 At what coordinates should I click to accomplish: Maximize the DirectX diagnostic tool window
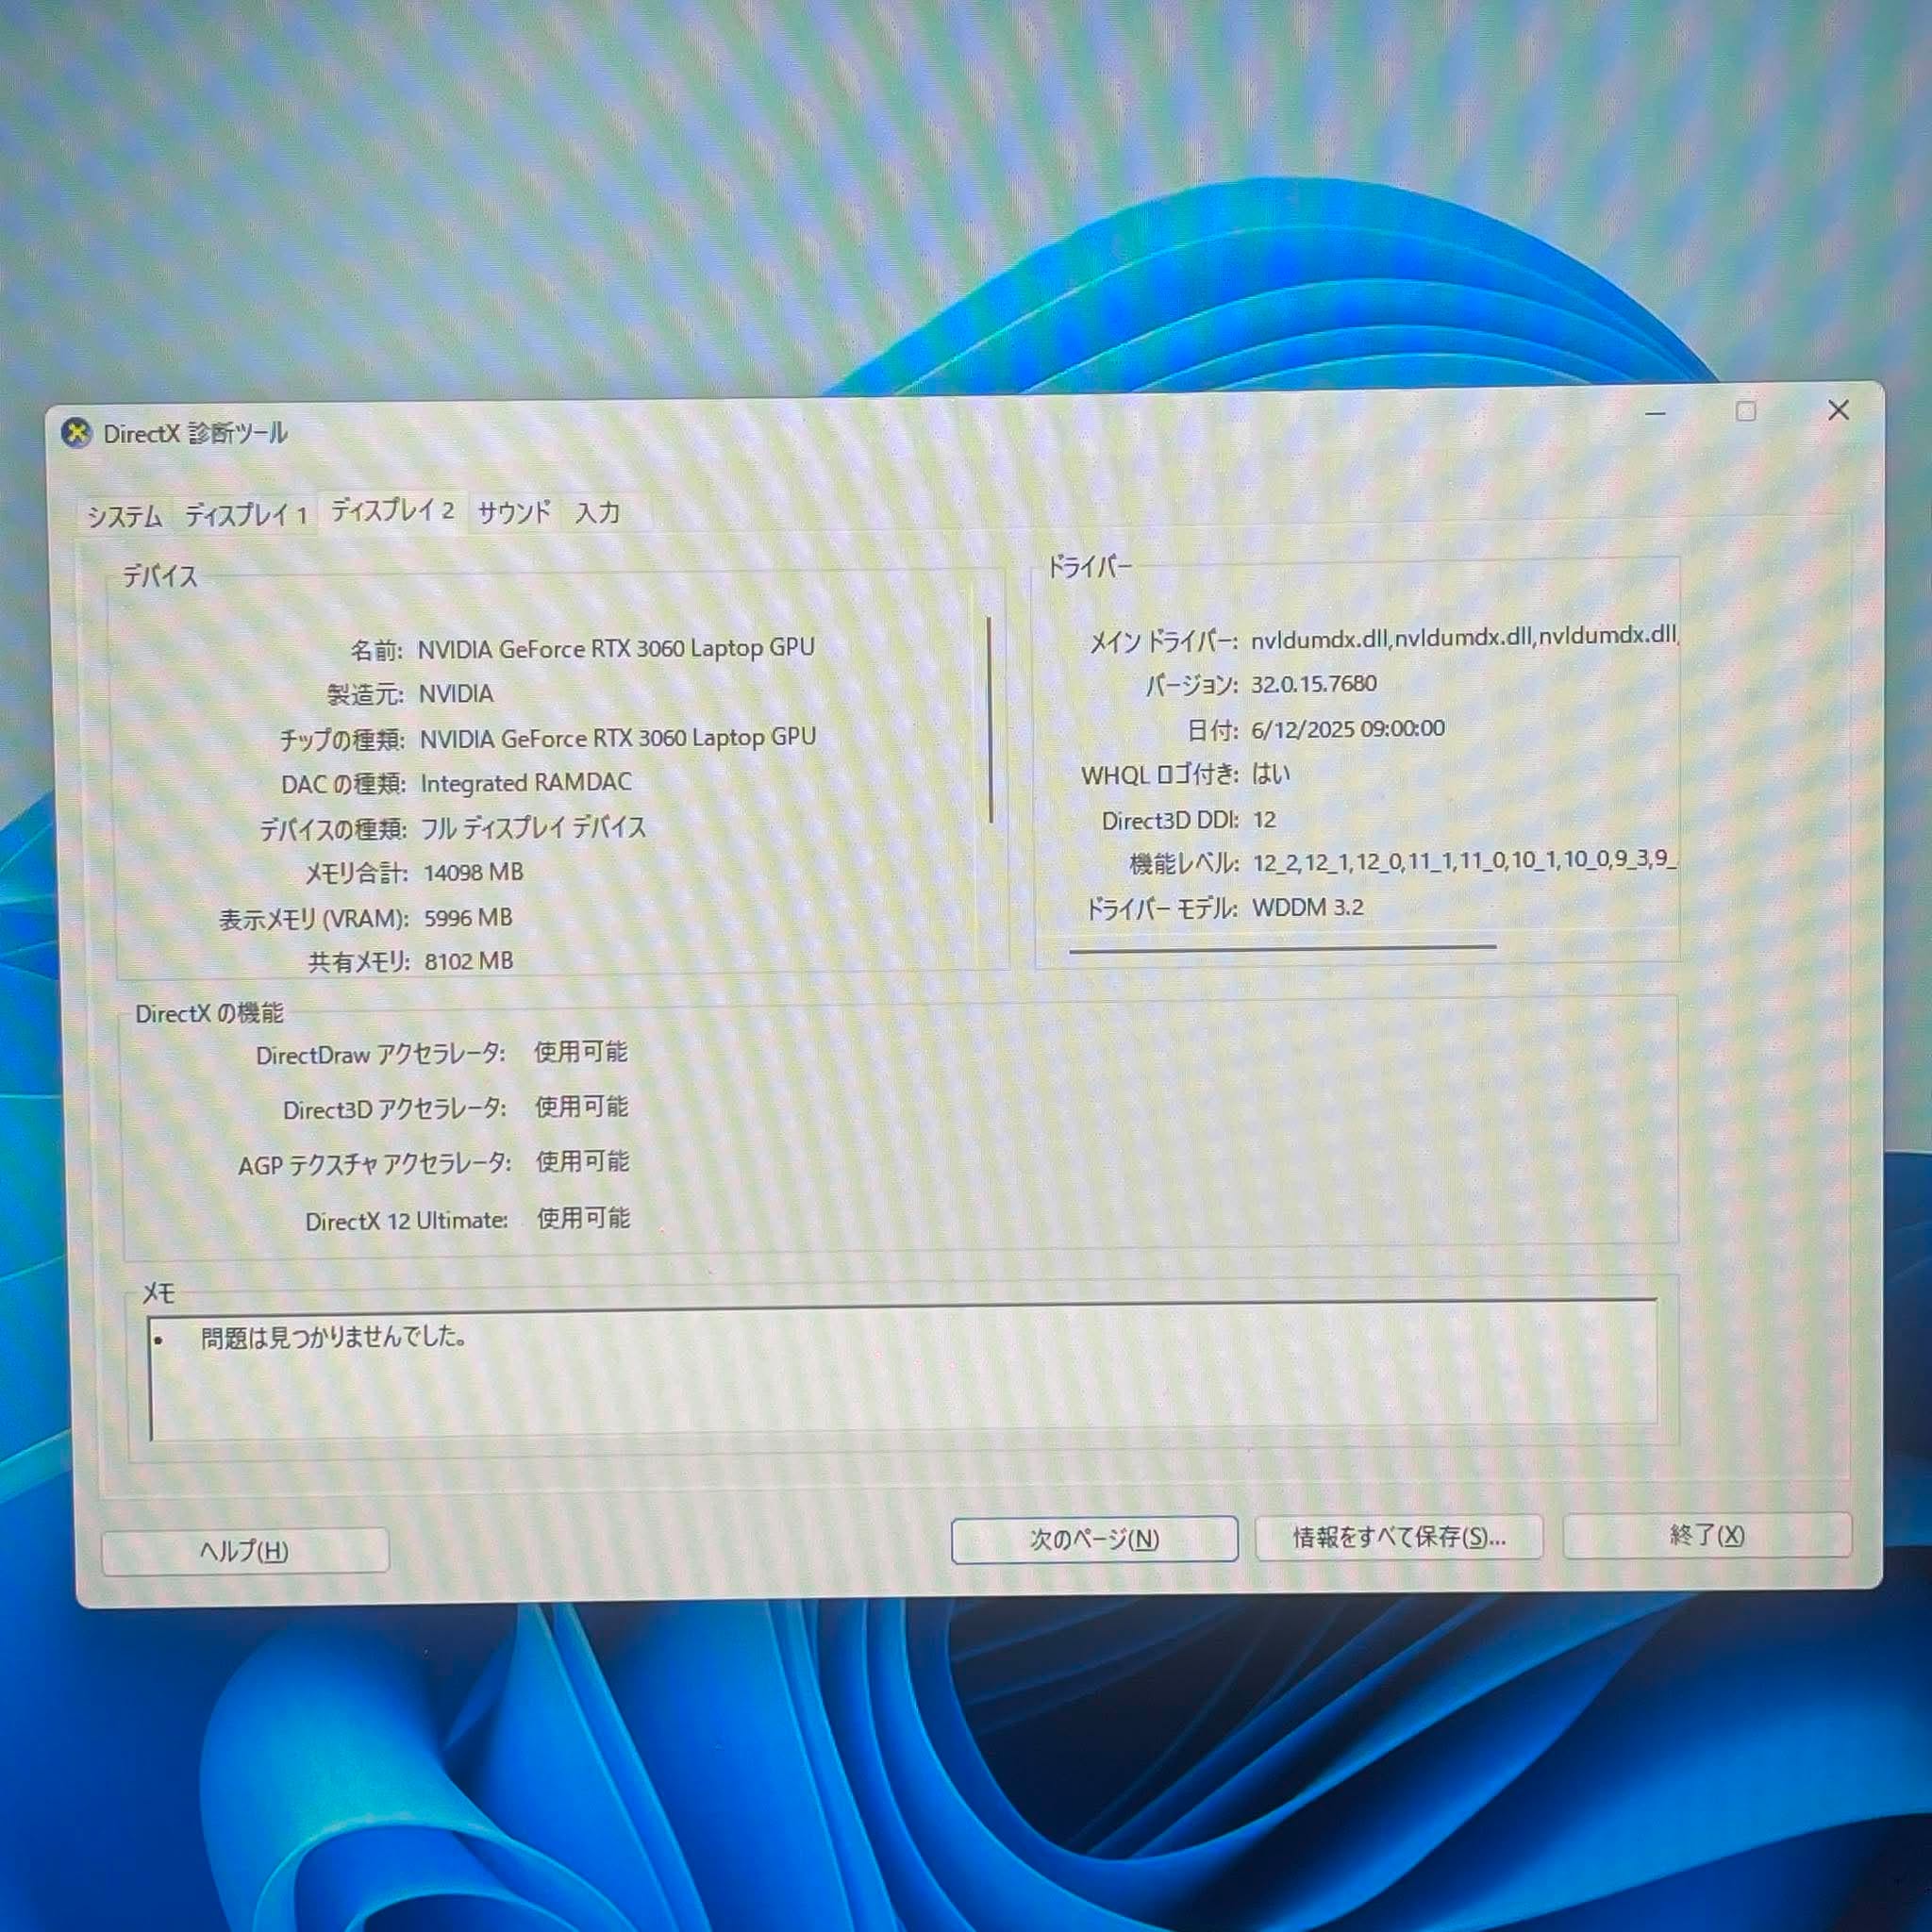[x=1746, y=411]
